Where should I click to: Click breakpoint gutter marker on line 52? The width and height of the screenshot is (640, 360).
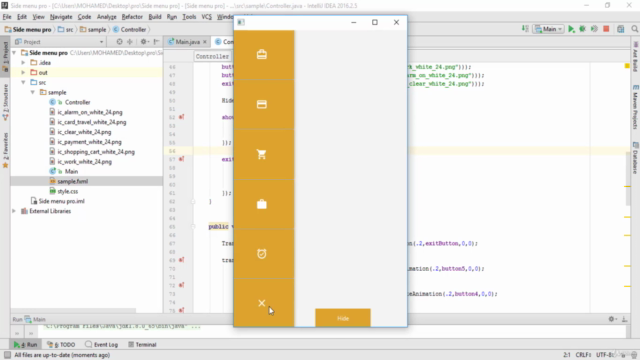point(182,117)
